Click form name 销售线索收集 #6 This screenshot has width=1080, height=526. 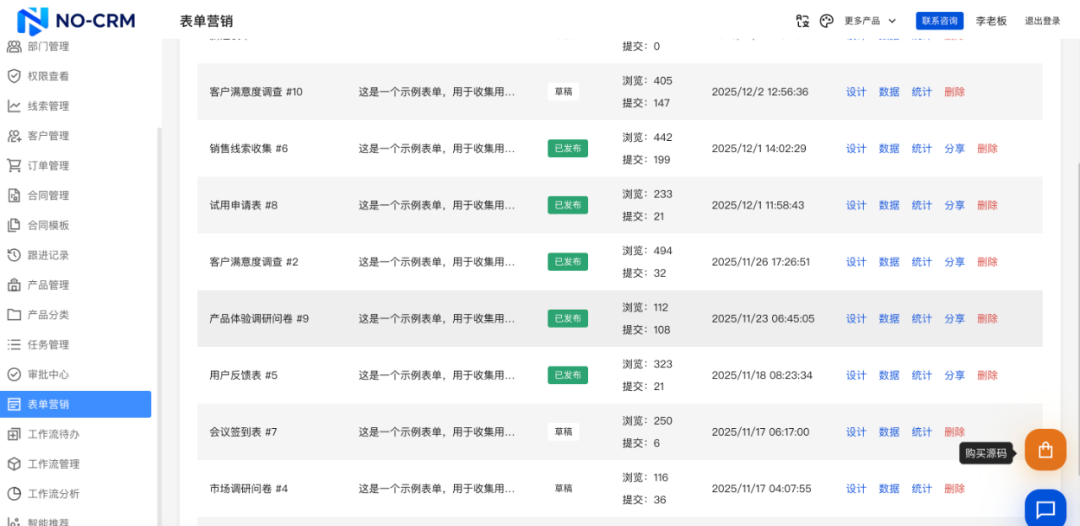[249, 148]
